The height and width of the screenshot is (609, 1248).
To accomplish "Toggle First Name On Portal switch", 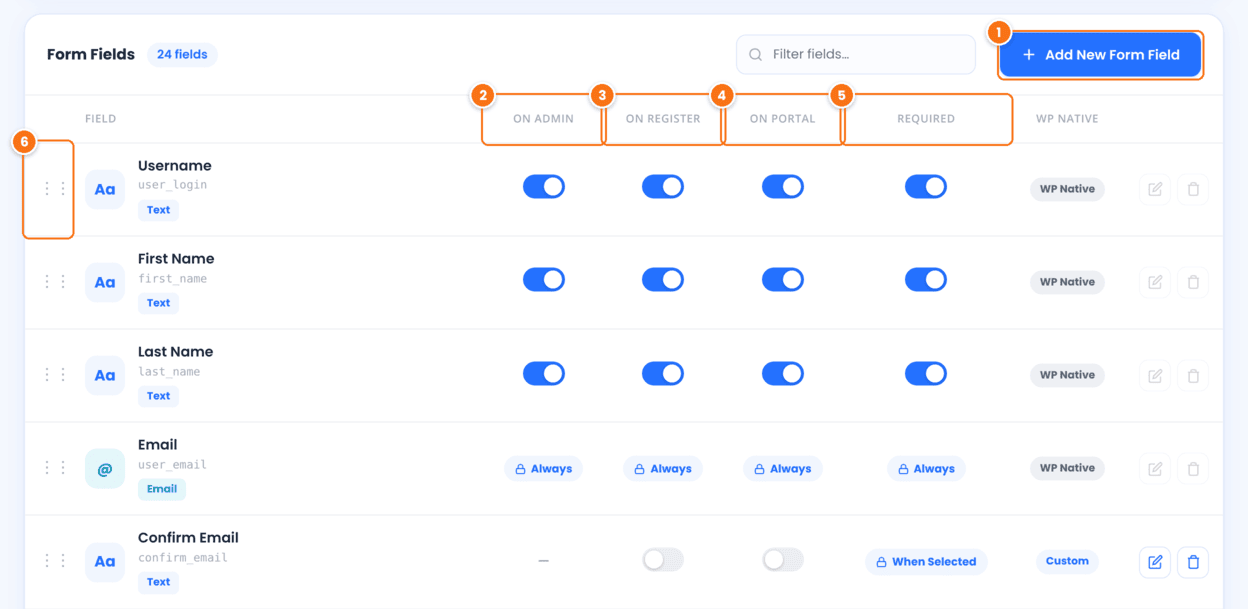I will [783, 280].
